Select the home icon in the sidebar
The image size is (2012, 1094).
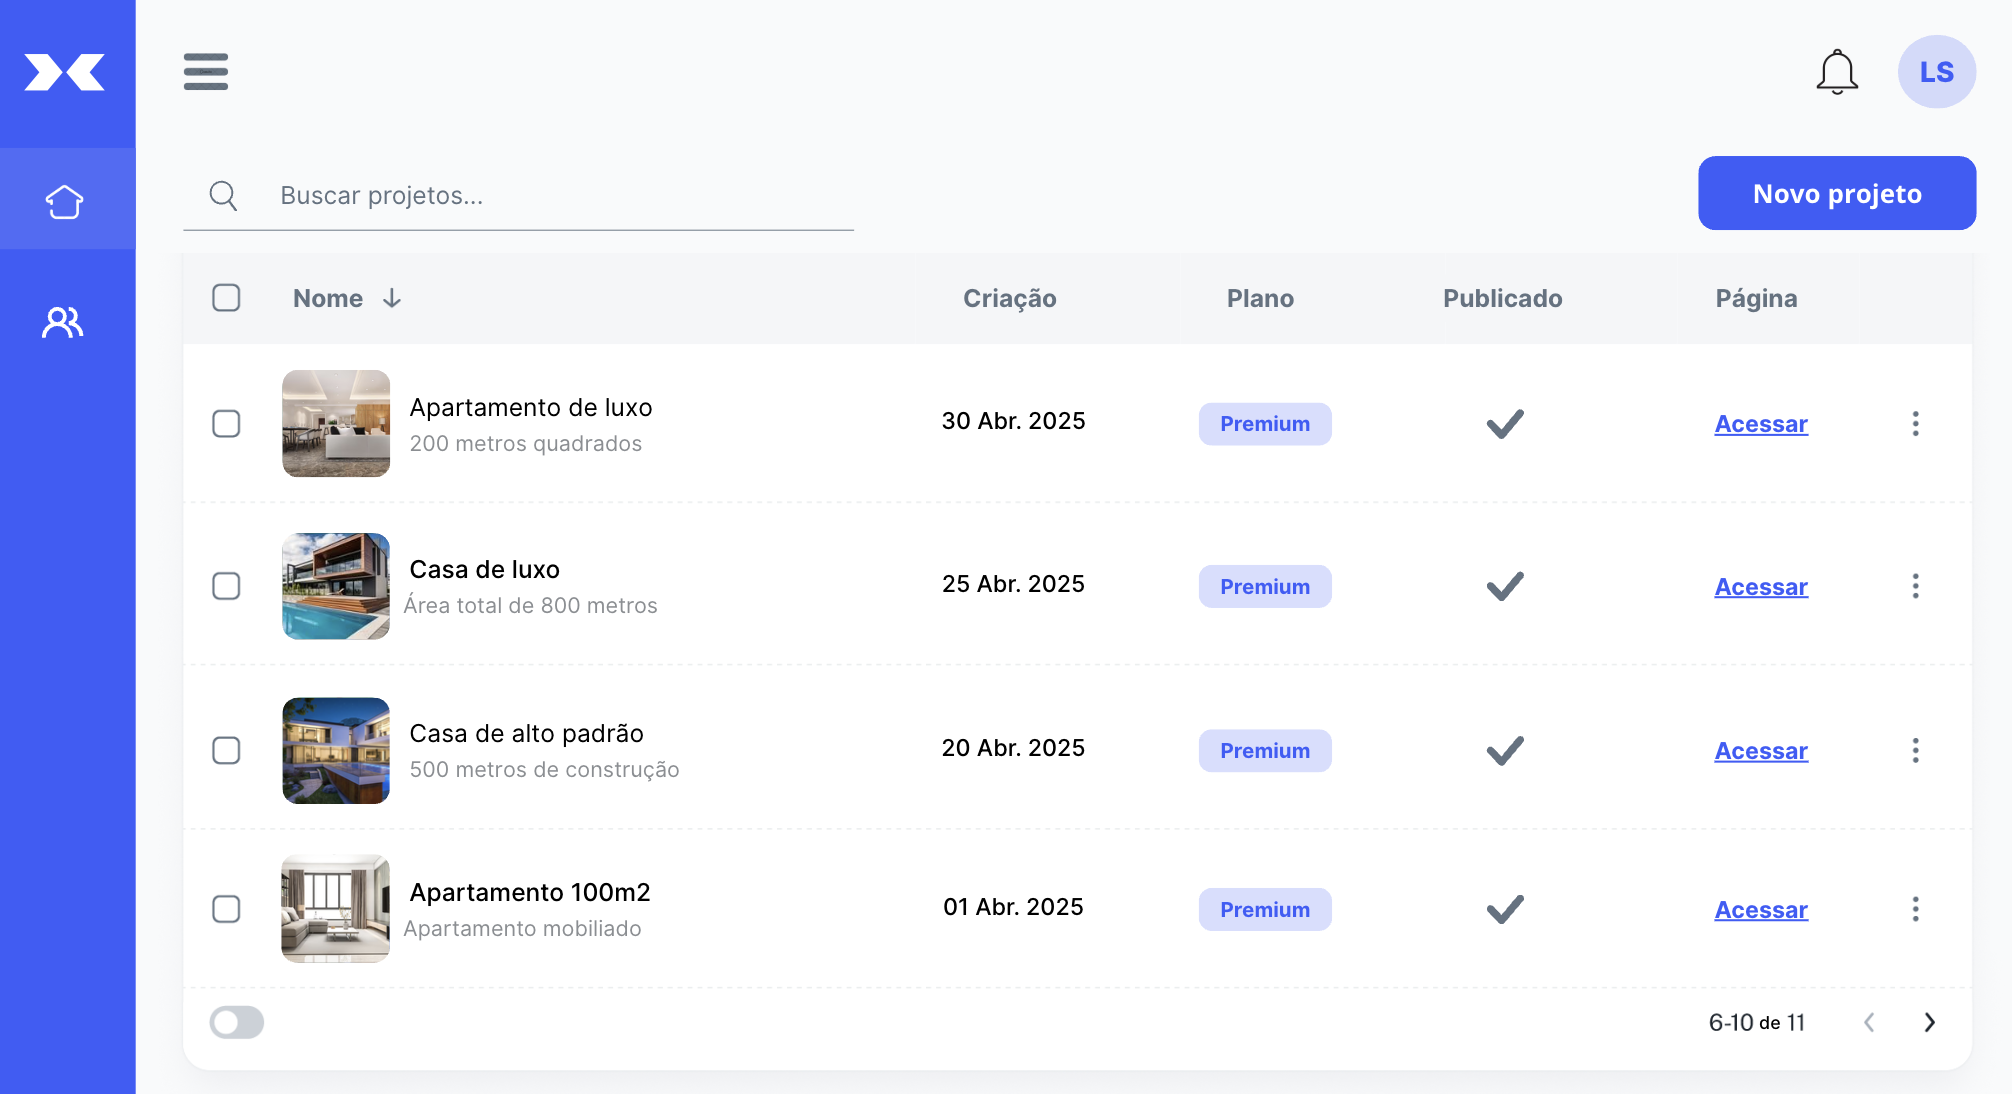[x=64, y=199]
